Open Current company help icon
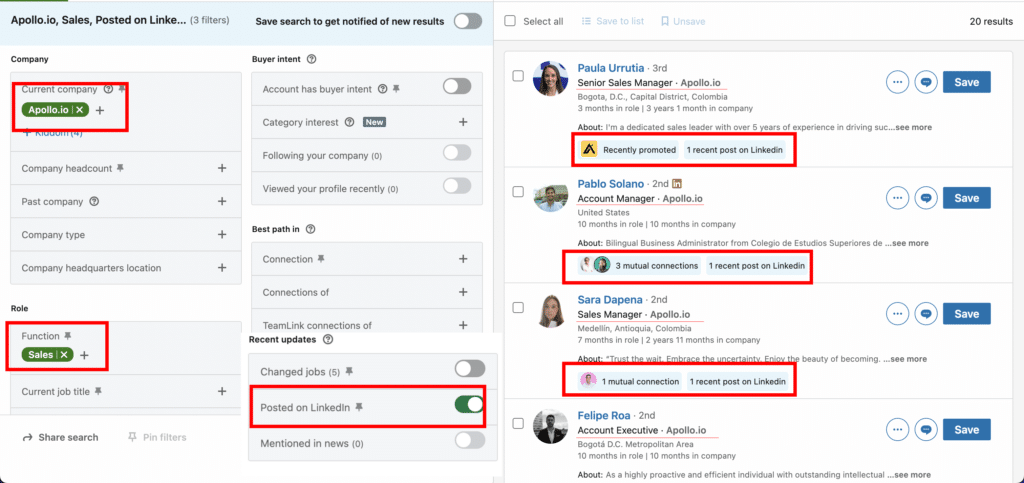Screen dimensions: 1024x483 [x=108, y=89]
